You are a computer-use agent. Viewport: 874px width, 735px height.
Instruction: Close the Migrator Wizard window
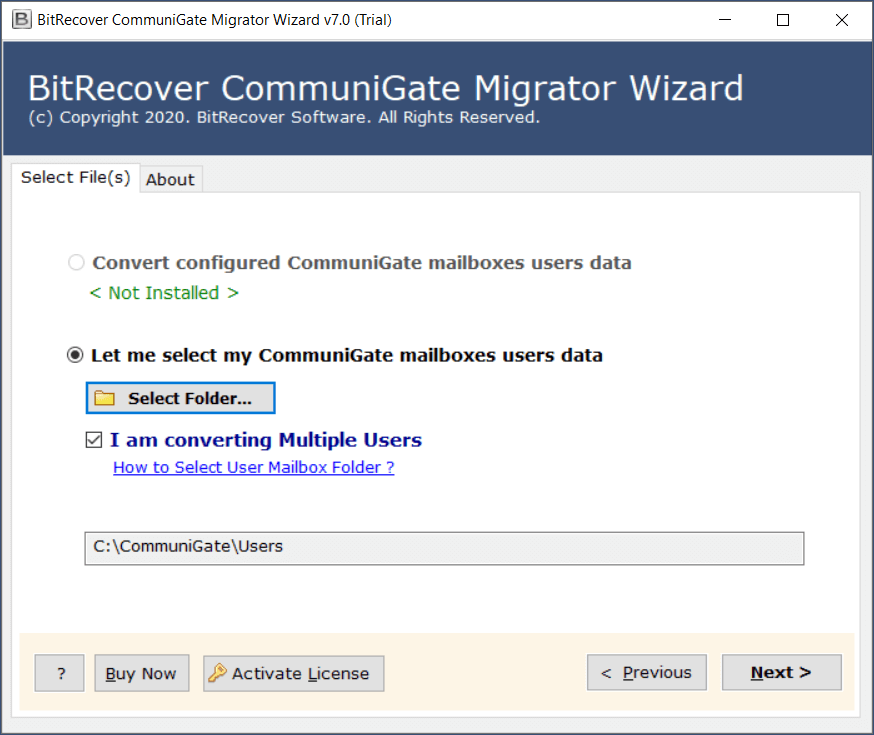pyautogui.click(x=841, y=20)
